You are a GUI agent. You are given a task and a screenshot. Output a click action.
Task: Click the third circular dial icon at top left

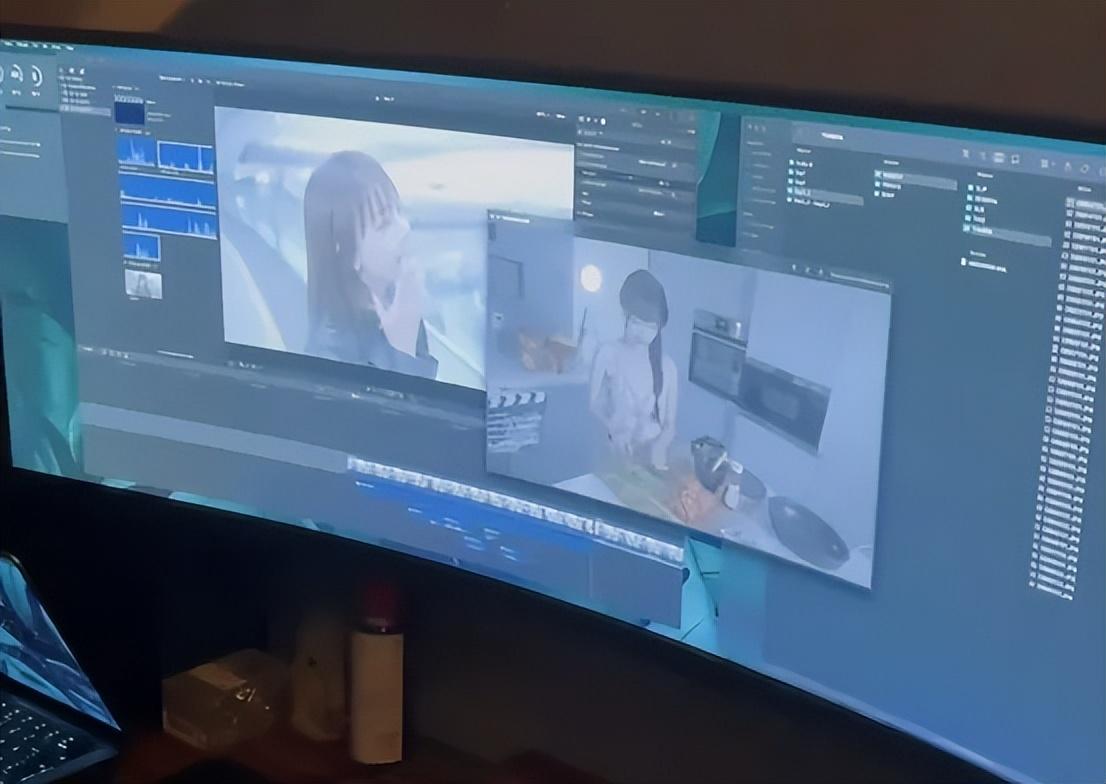click(x=35, y=75)
